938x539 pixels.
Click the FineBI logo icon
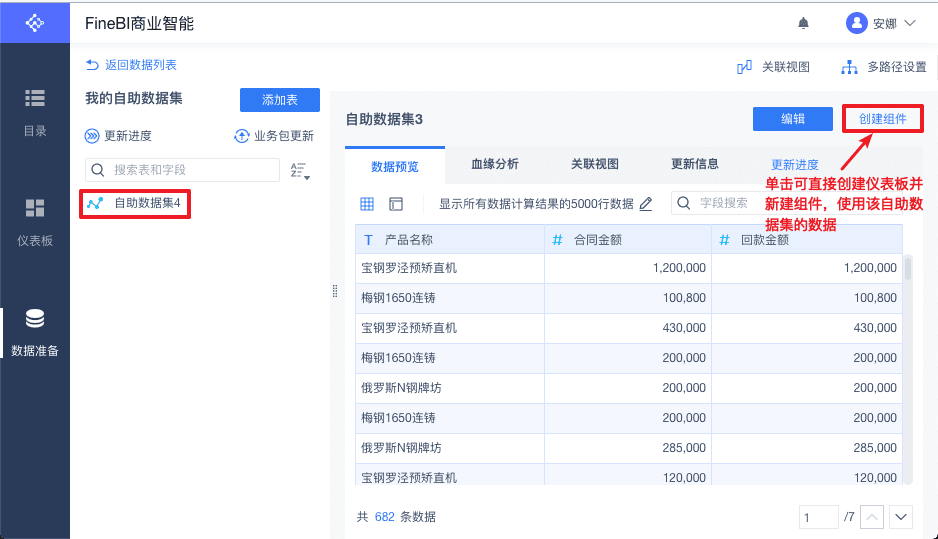pos(35,22)
